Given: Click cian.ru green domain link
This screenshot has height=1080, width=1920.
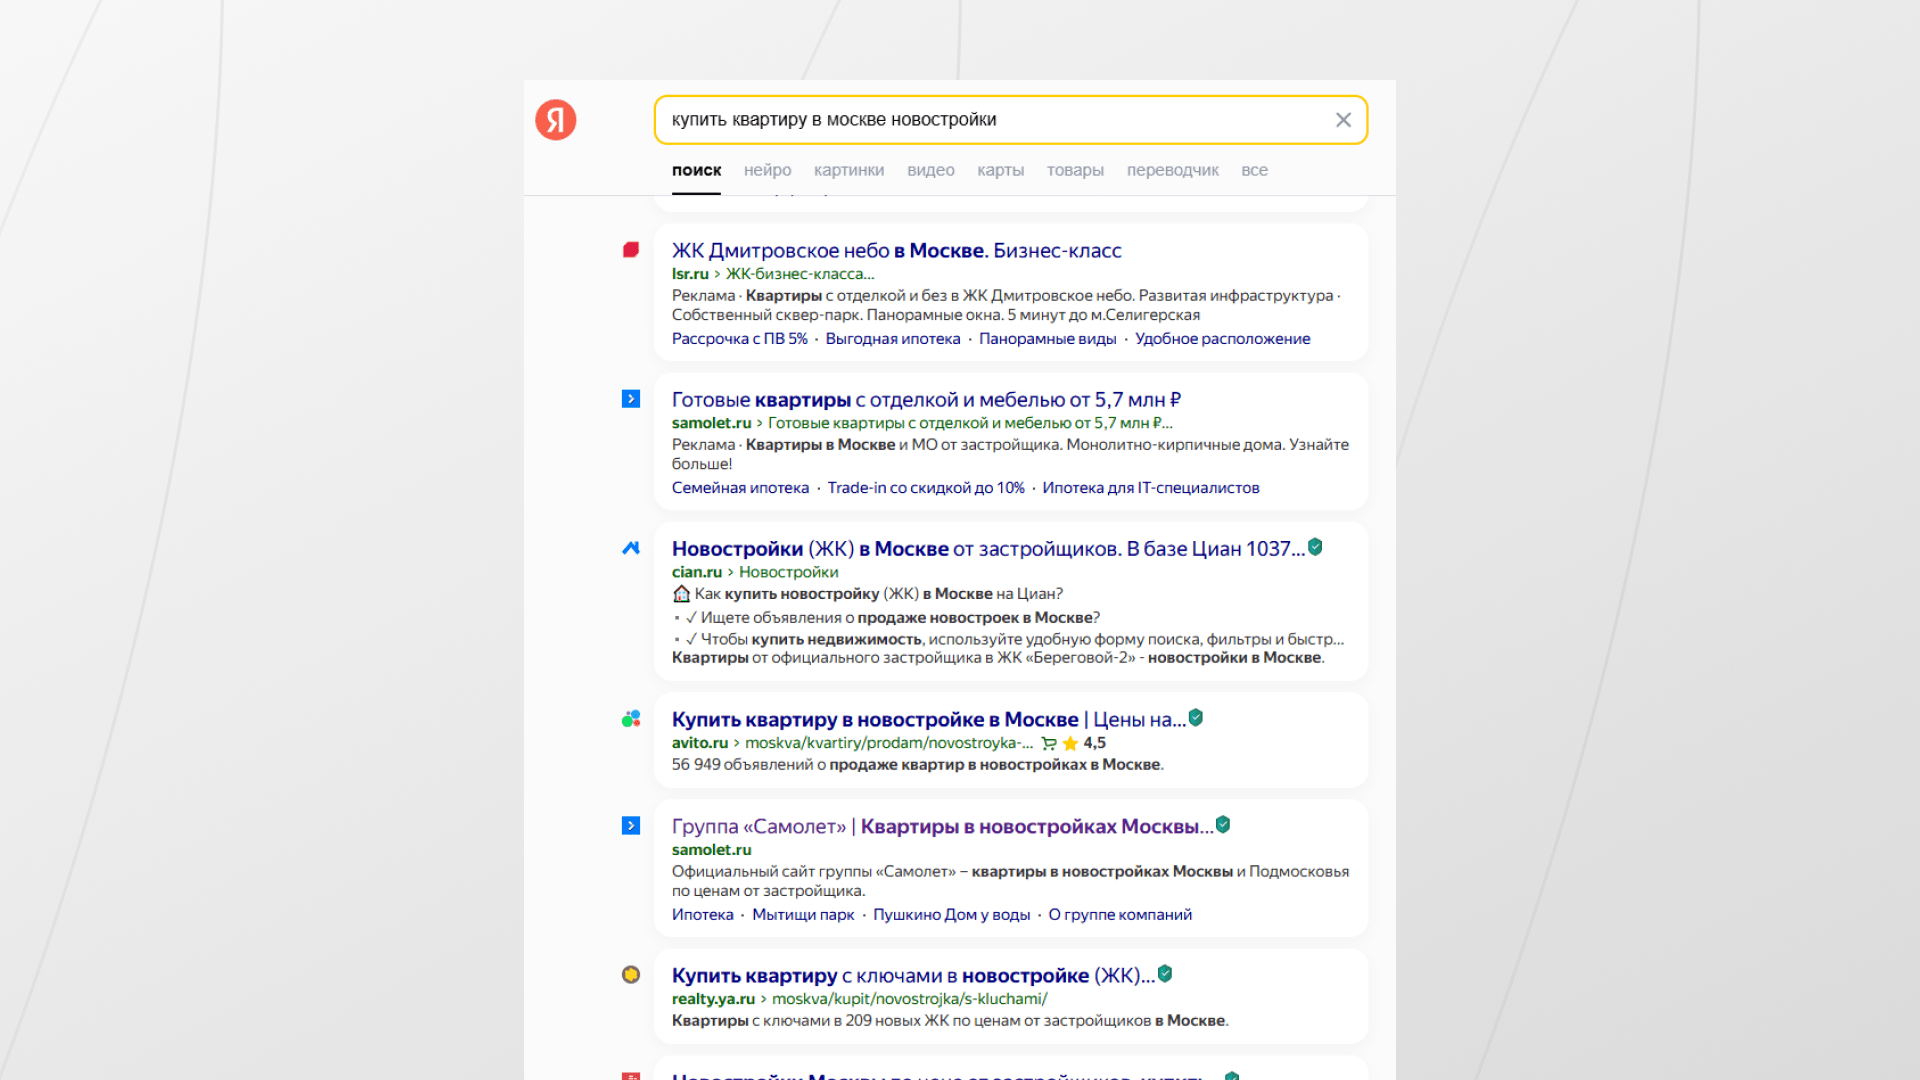Looking at the screenshot, I should [x=696, y=572].
